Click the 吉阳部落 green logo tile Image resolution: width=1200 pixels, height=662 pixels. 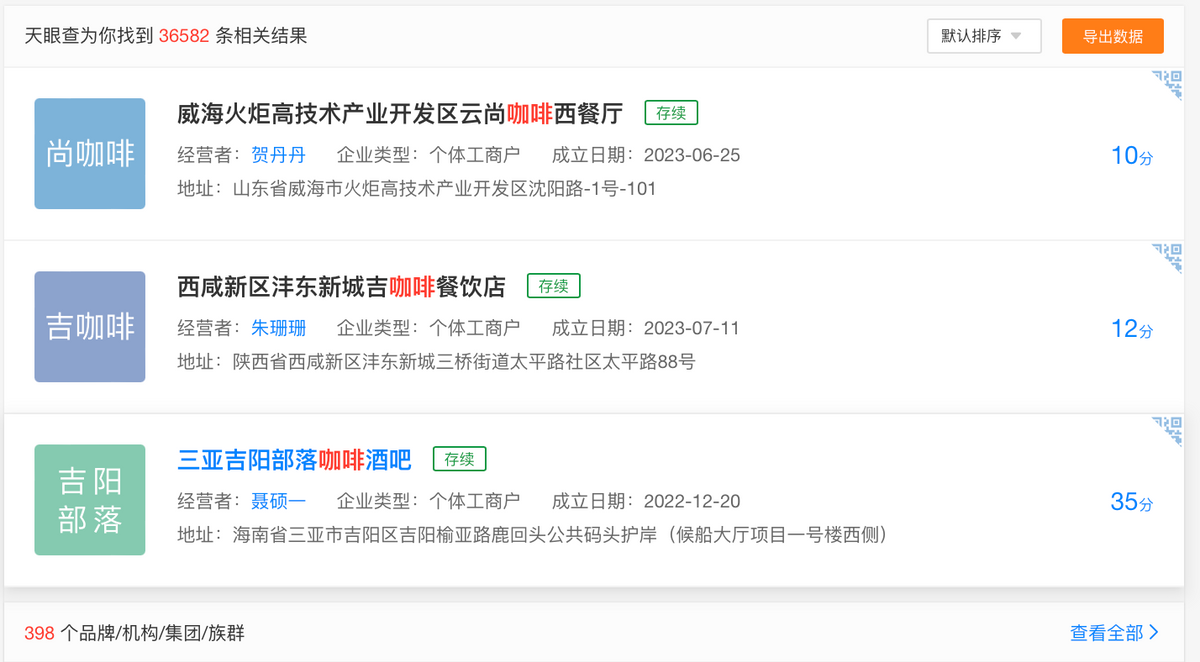(x=90, y=500)
